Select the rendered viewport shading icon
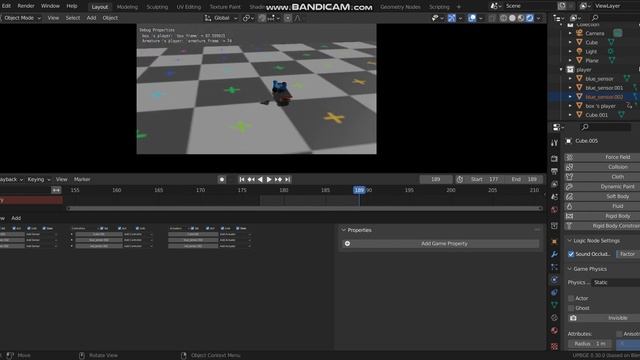This screenshot has height=360, width=640. pyautogui.click(x=530, y=18)
